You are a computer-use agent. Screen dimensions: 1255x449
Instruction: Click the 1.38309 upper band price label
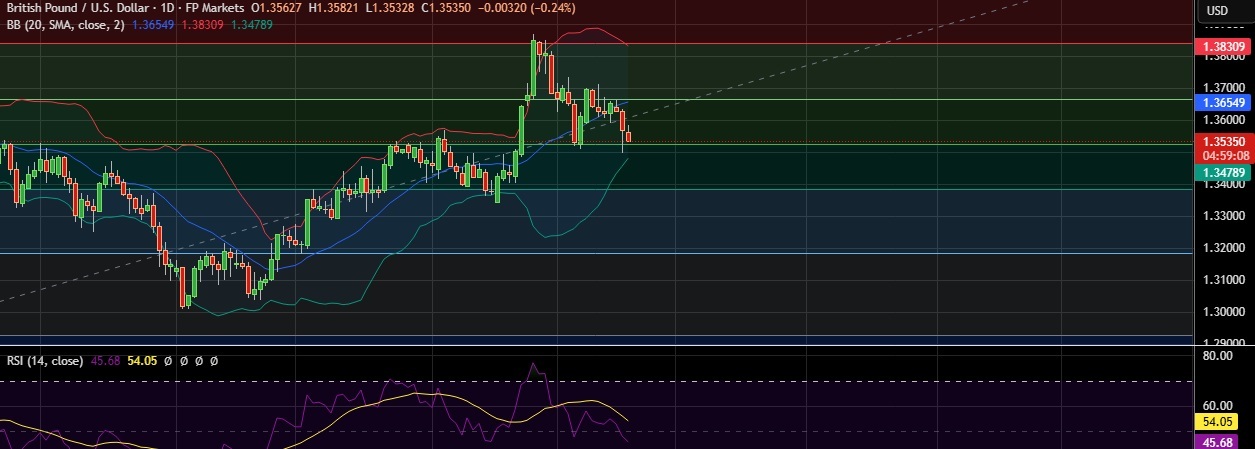tap(1222, 47)
